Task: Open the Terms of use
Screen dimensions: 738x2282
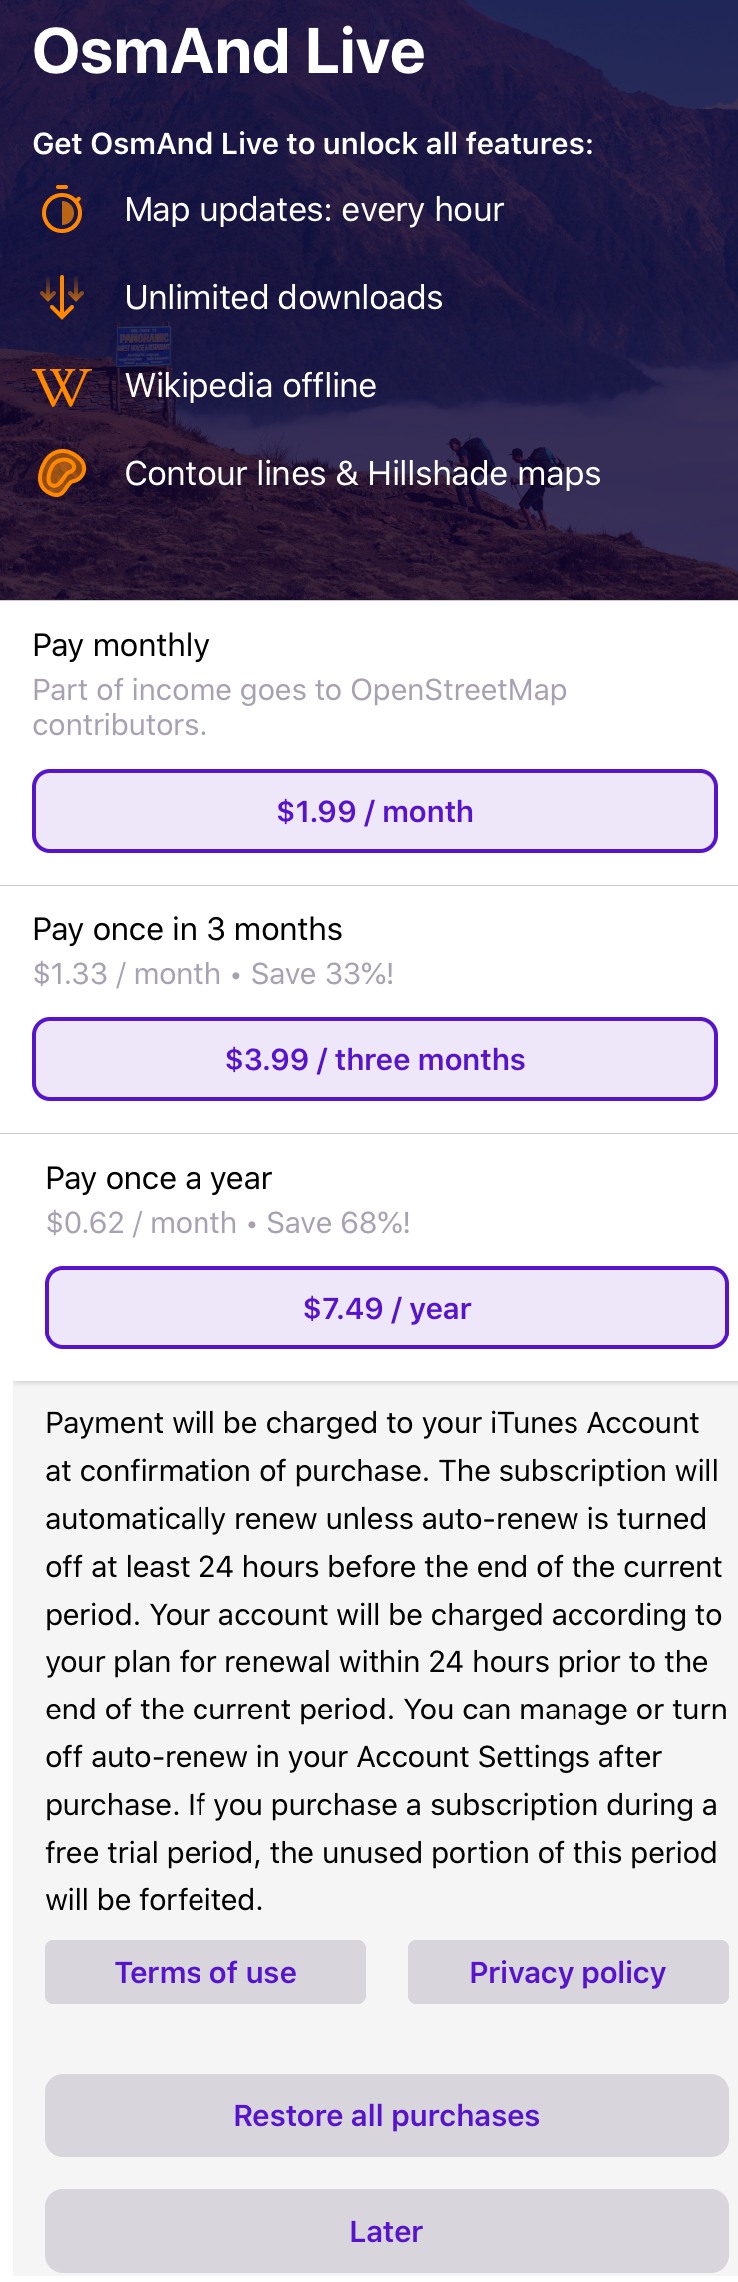Action: point(205,1972)
